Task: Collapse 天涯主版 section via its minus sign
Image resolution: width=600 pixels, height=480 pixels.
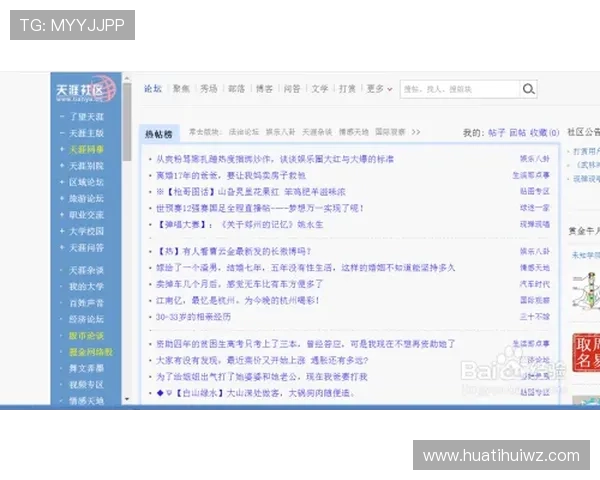Action: [x=62, y=133]
